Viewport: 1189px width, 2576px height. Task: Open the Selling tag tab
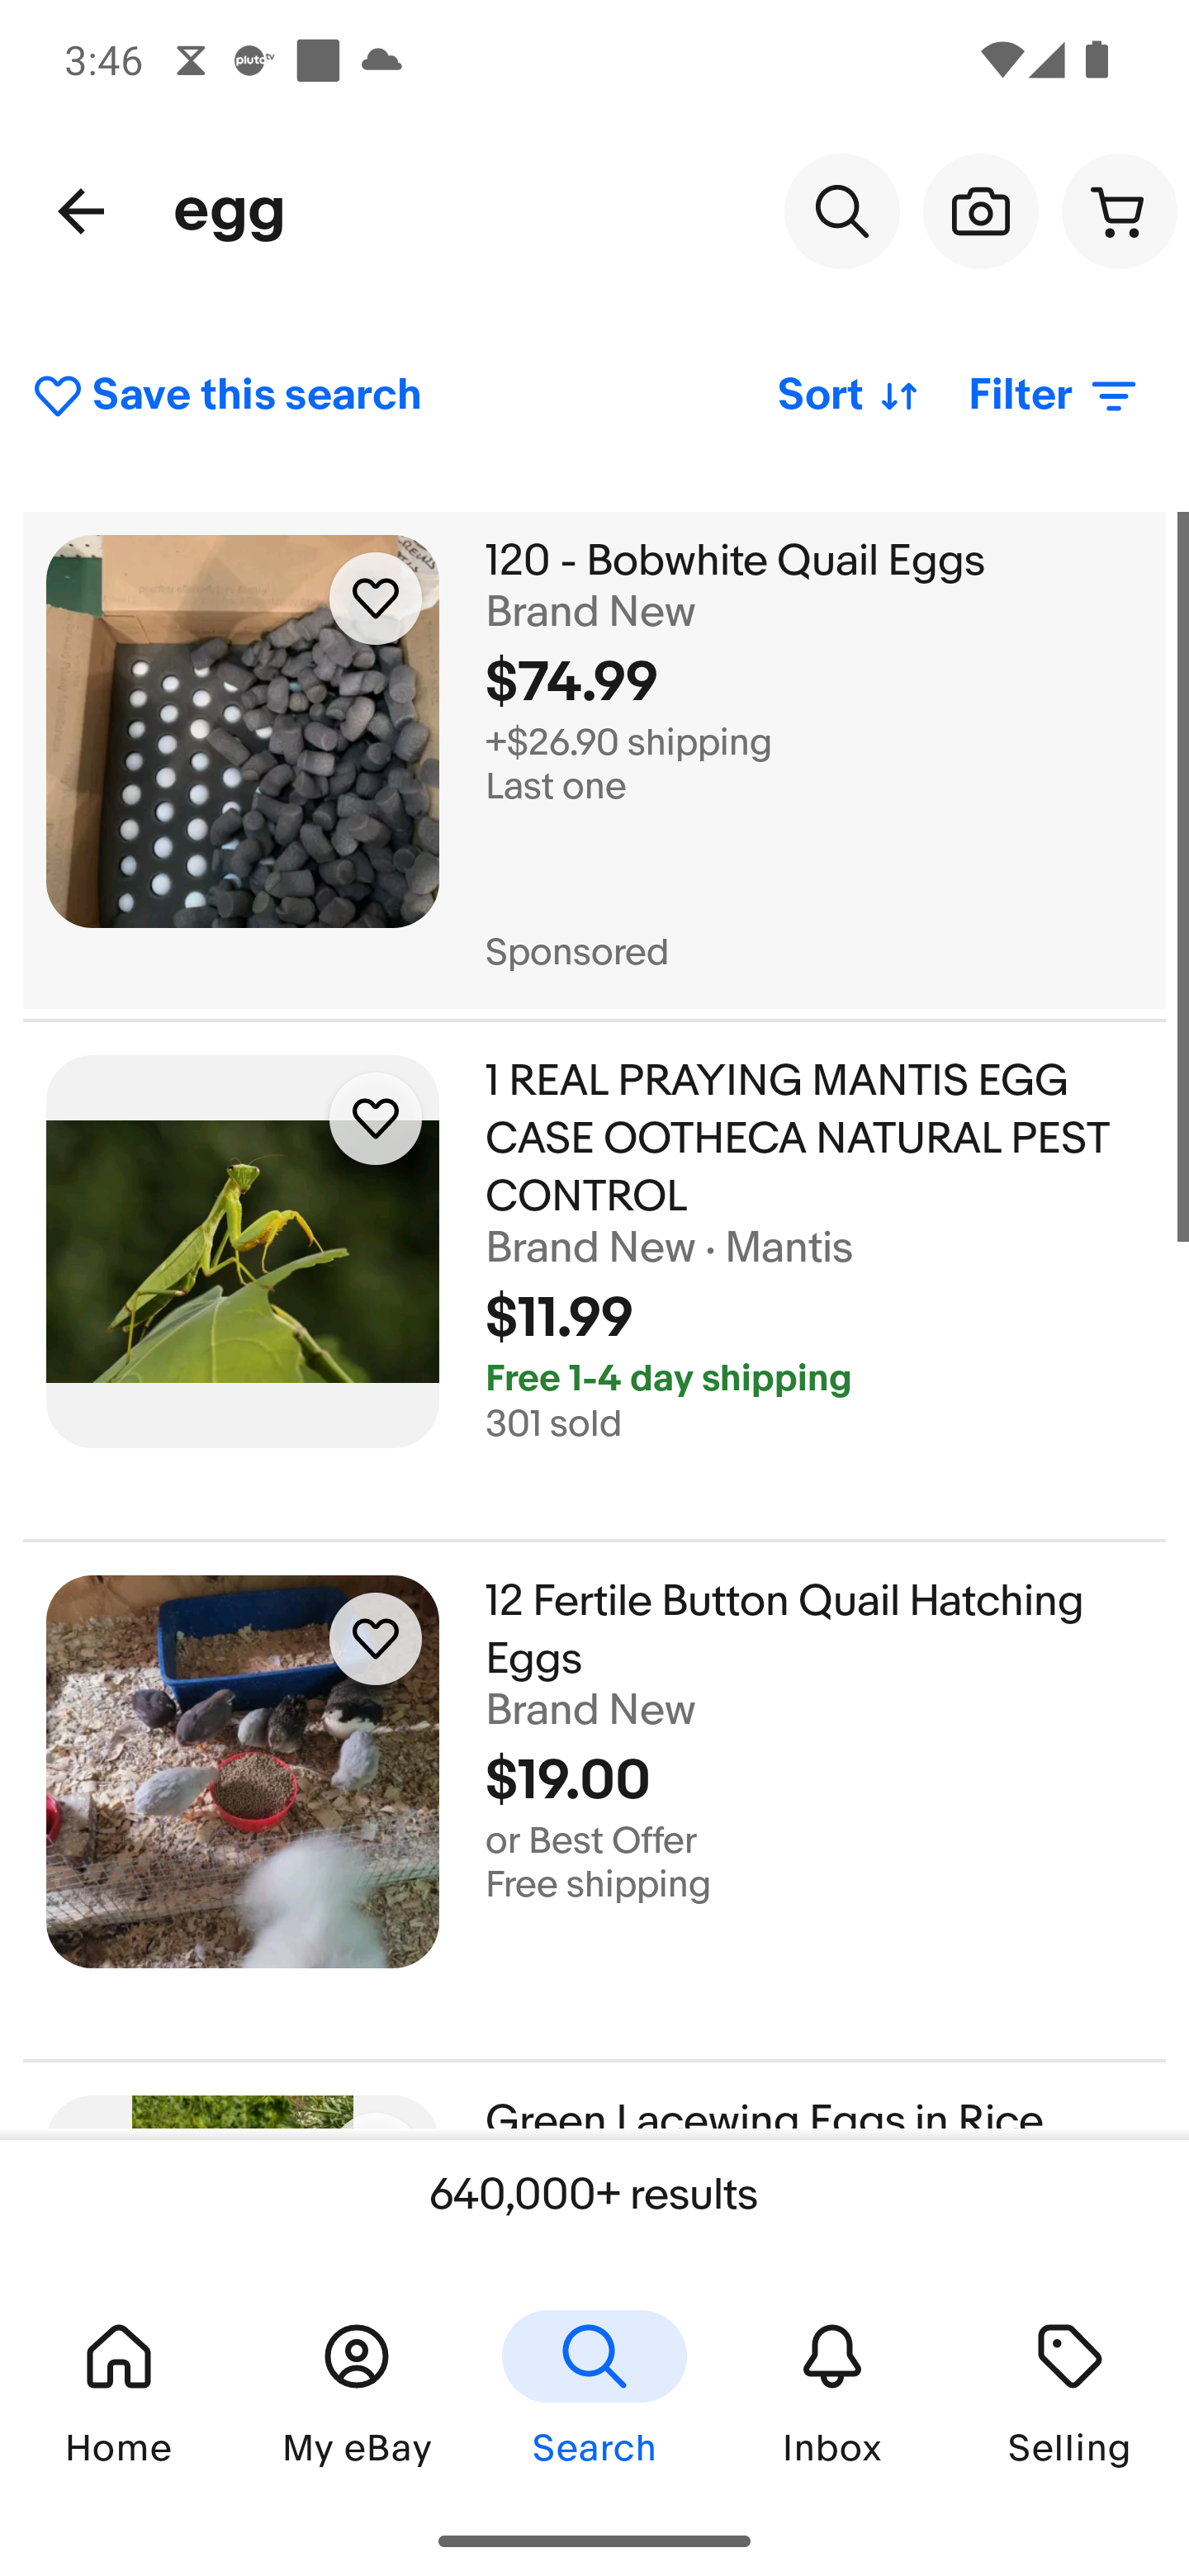tap(1069, 2391)
